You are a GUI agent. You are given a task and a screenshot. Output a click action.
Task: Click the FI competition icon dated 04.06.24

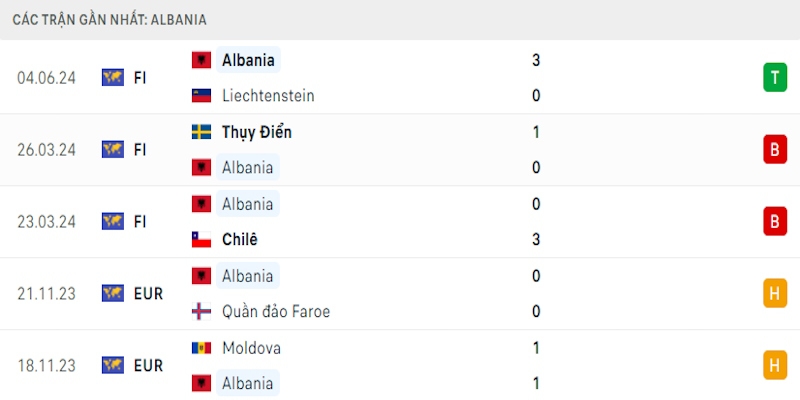(x=113, y=77)
